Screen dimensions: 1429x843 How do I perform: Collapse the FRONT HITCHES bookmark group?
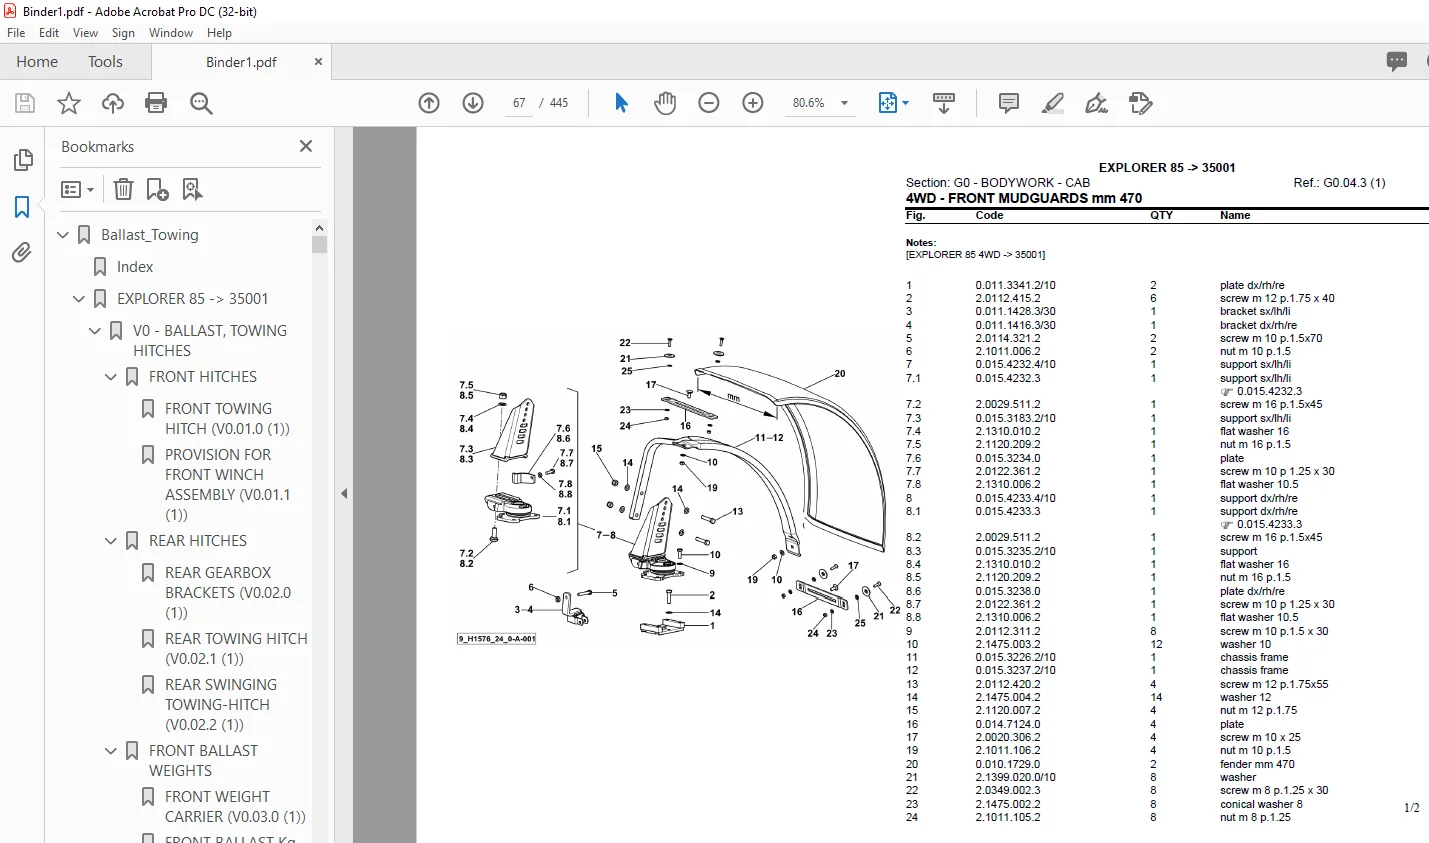pos(111,377)
